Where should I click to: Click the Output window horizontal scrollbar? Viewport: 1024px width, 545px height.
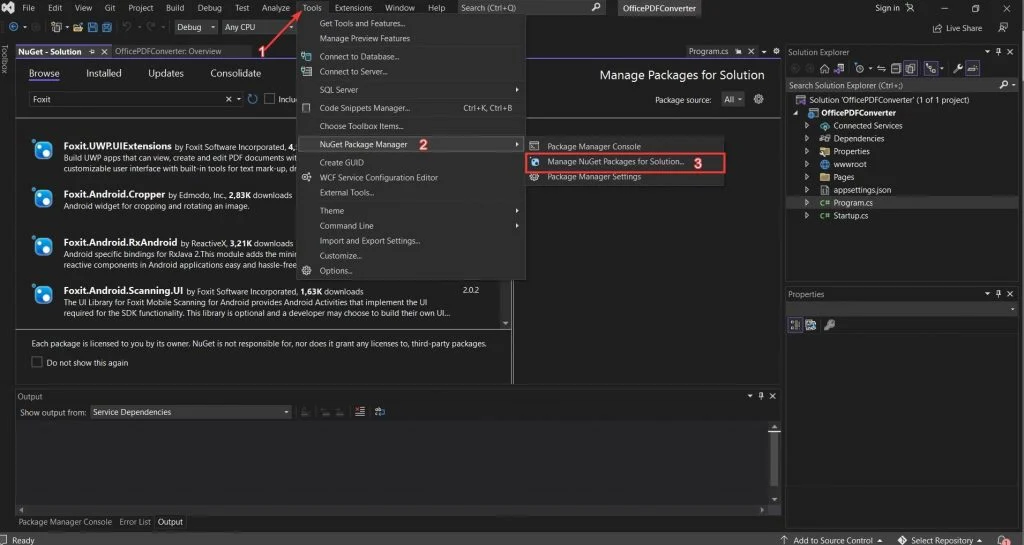click(x=392, y=510)
